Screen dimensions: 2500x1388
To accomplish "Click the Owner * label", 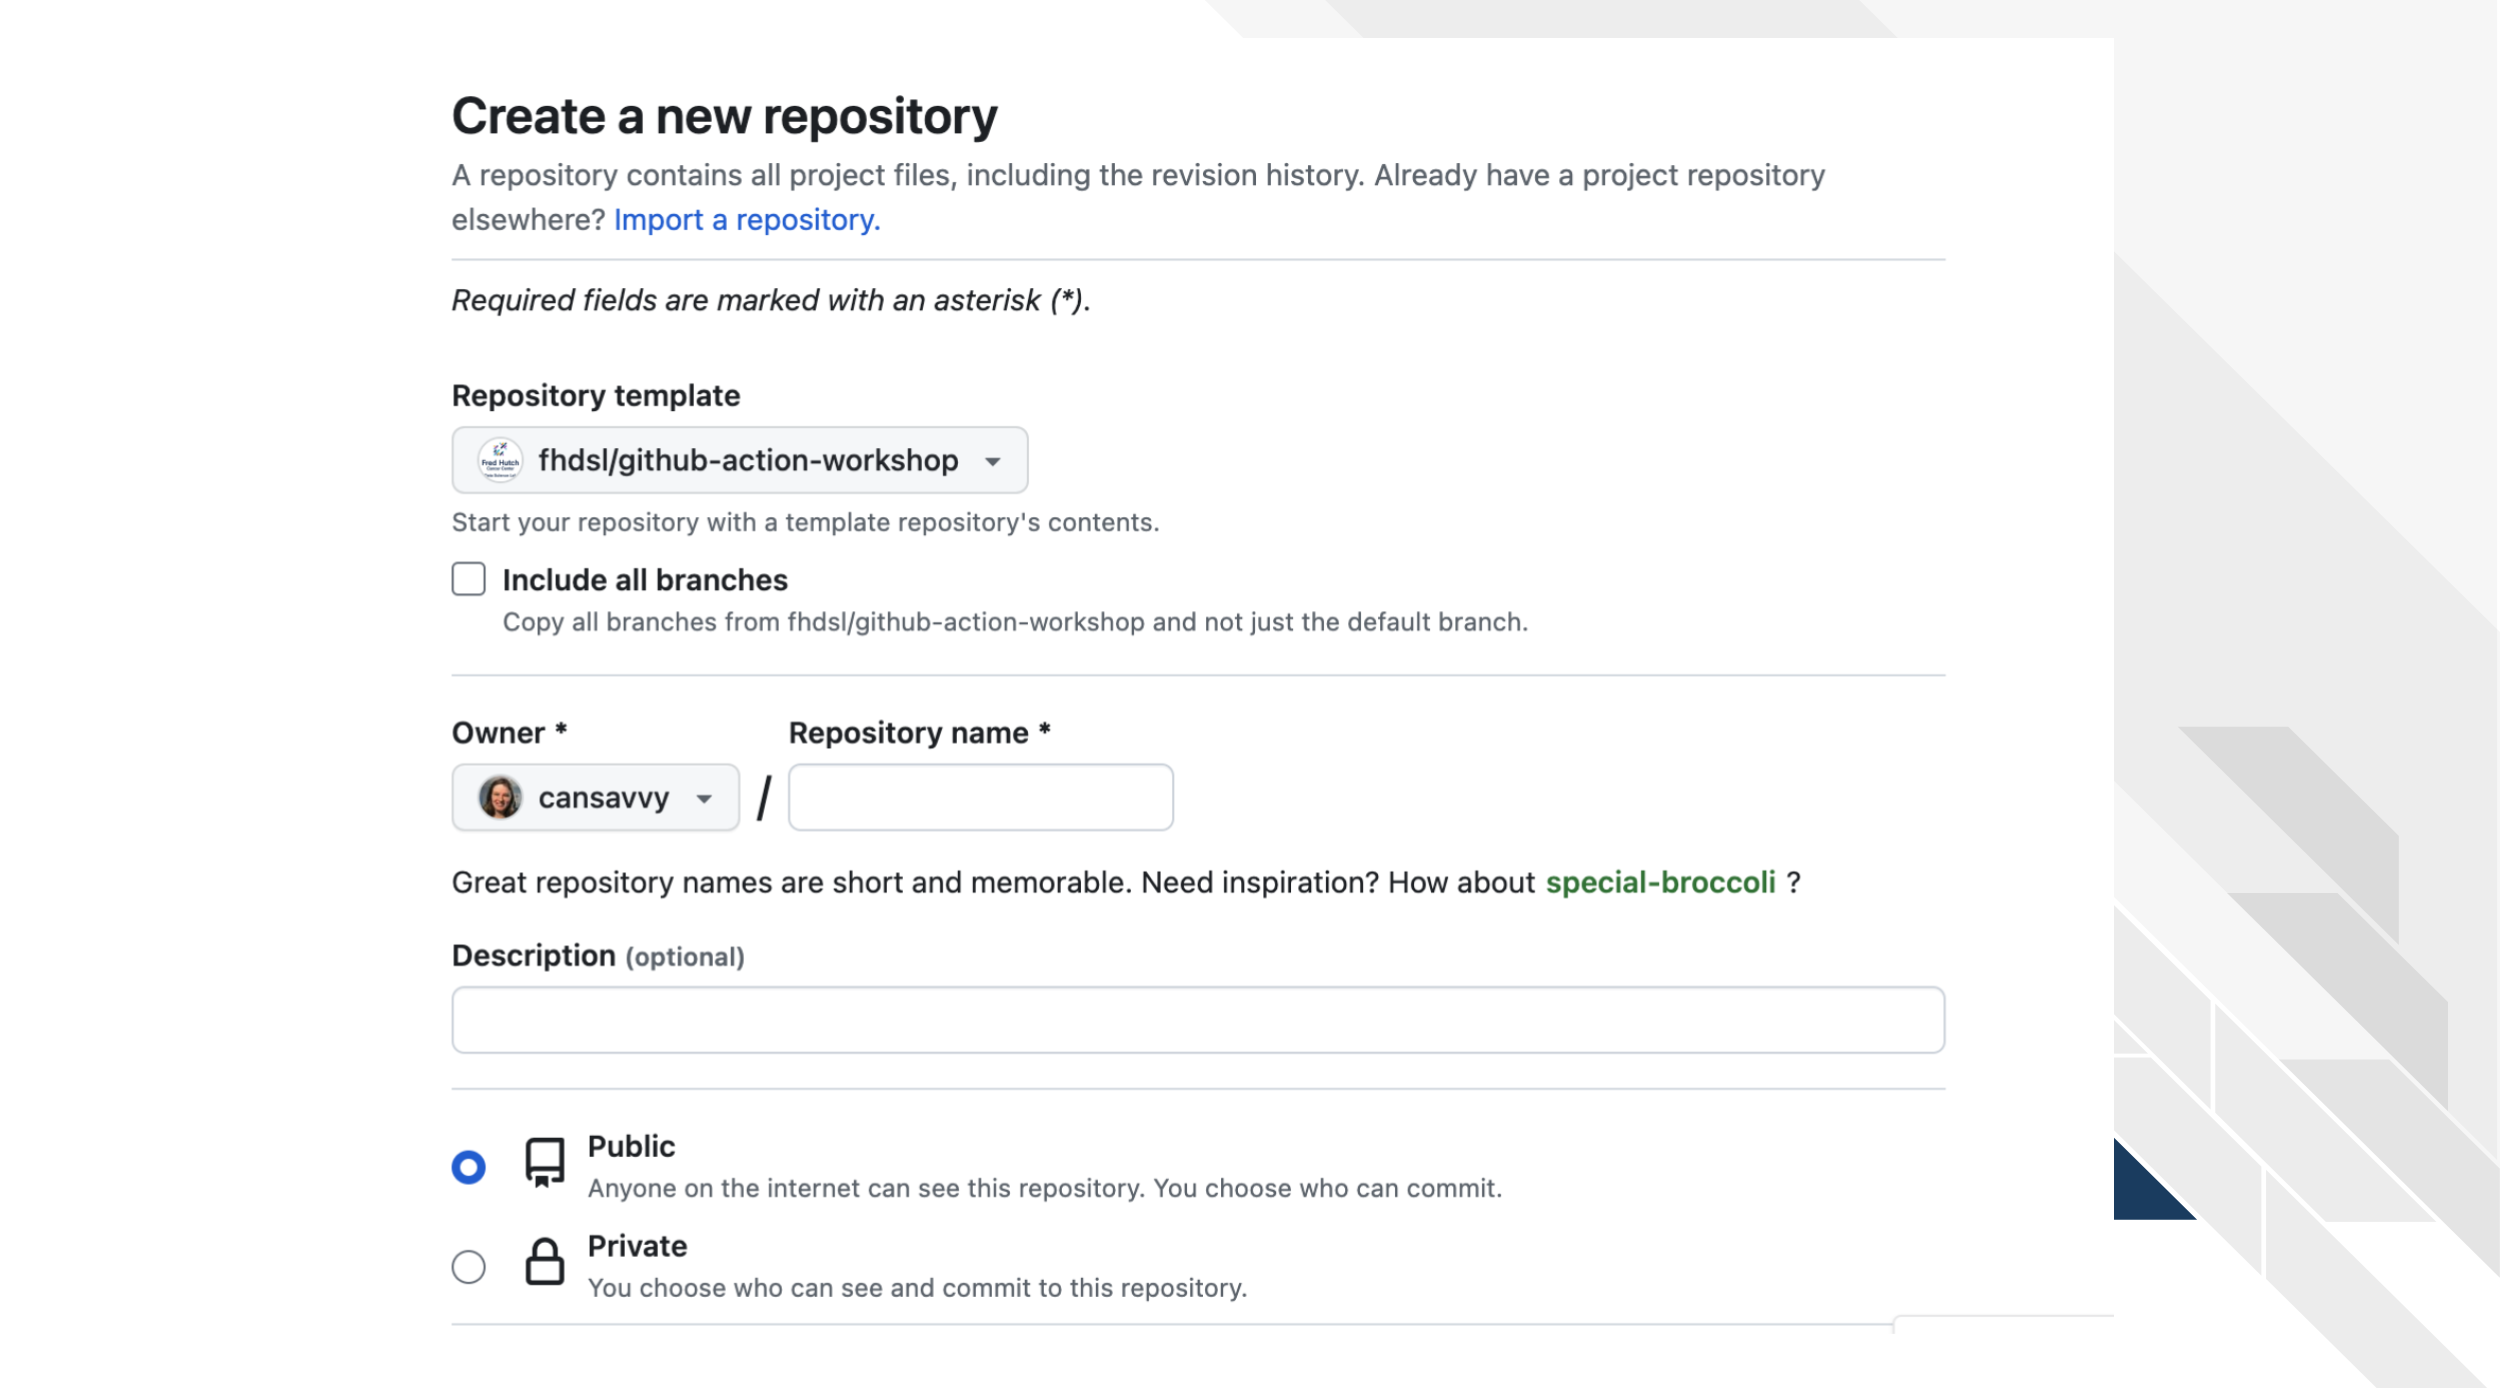I will tap(509, 733).
